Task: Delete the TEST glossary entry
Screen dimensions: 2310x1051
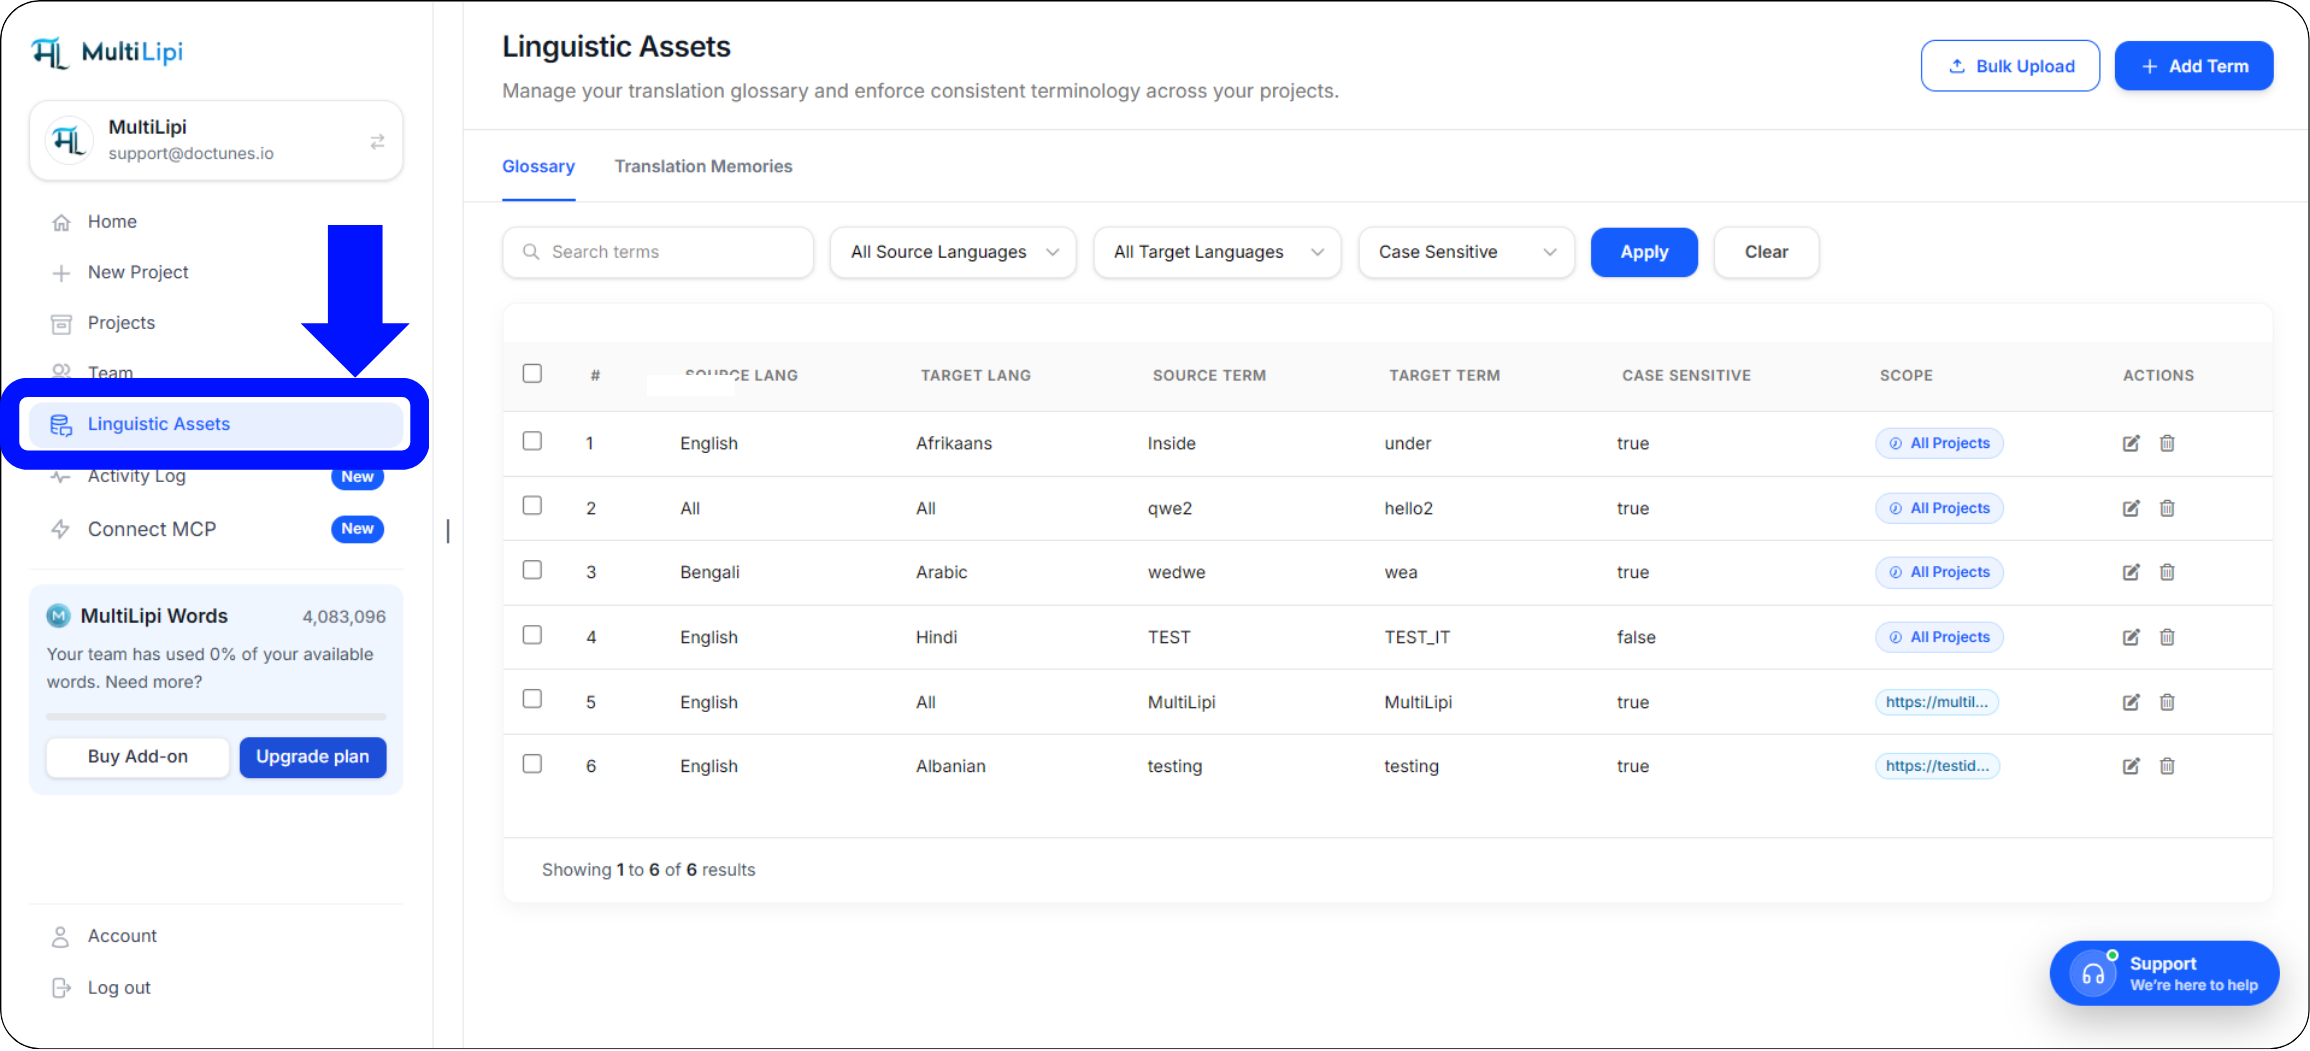Action: coord(2167,637)
